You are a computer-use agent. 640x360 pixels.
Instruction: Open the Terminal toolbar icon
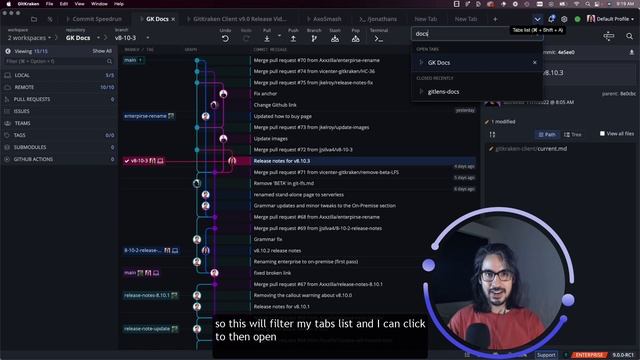click(379, 38)
